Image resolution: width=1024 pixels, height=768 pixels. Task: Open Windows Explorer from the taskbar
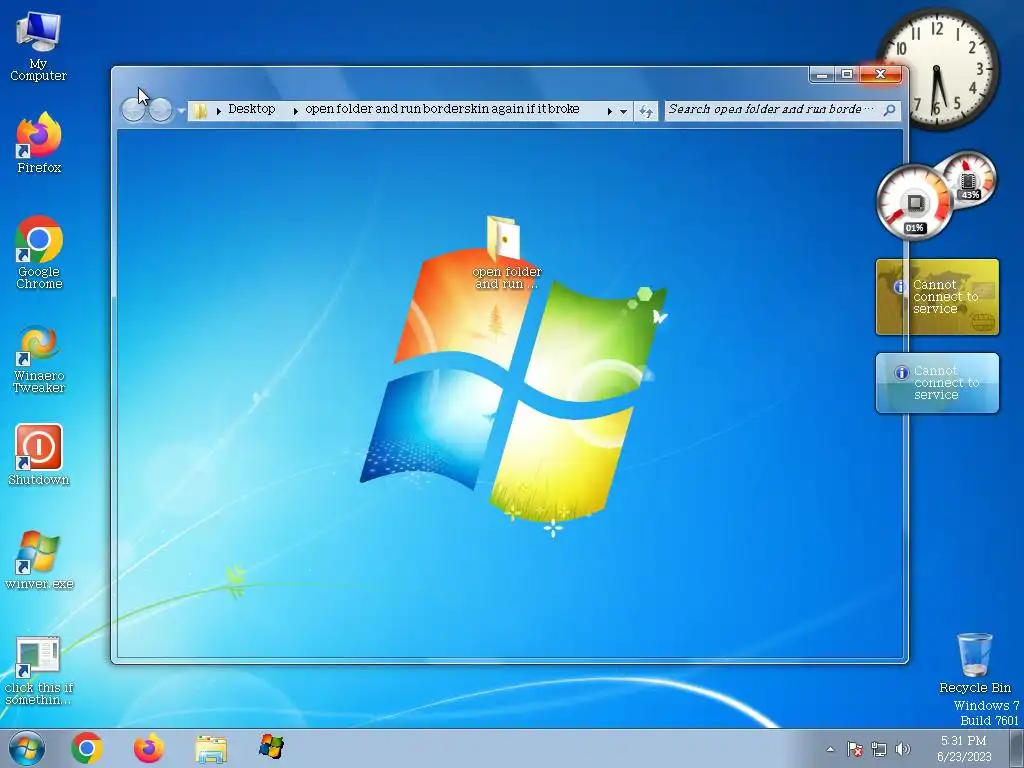click(210, 748)
